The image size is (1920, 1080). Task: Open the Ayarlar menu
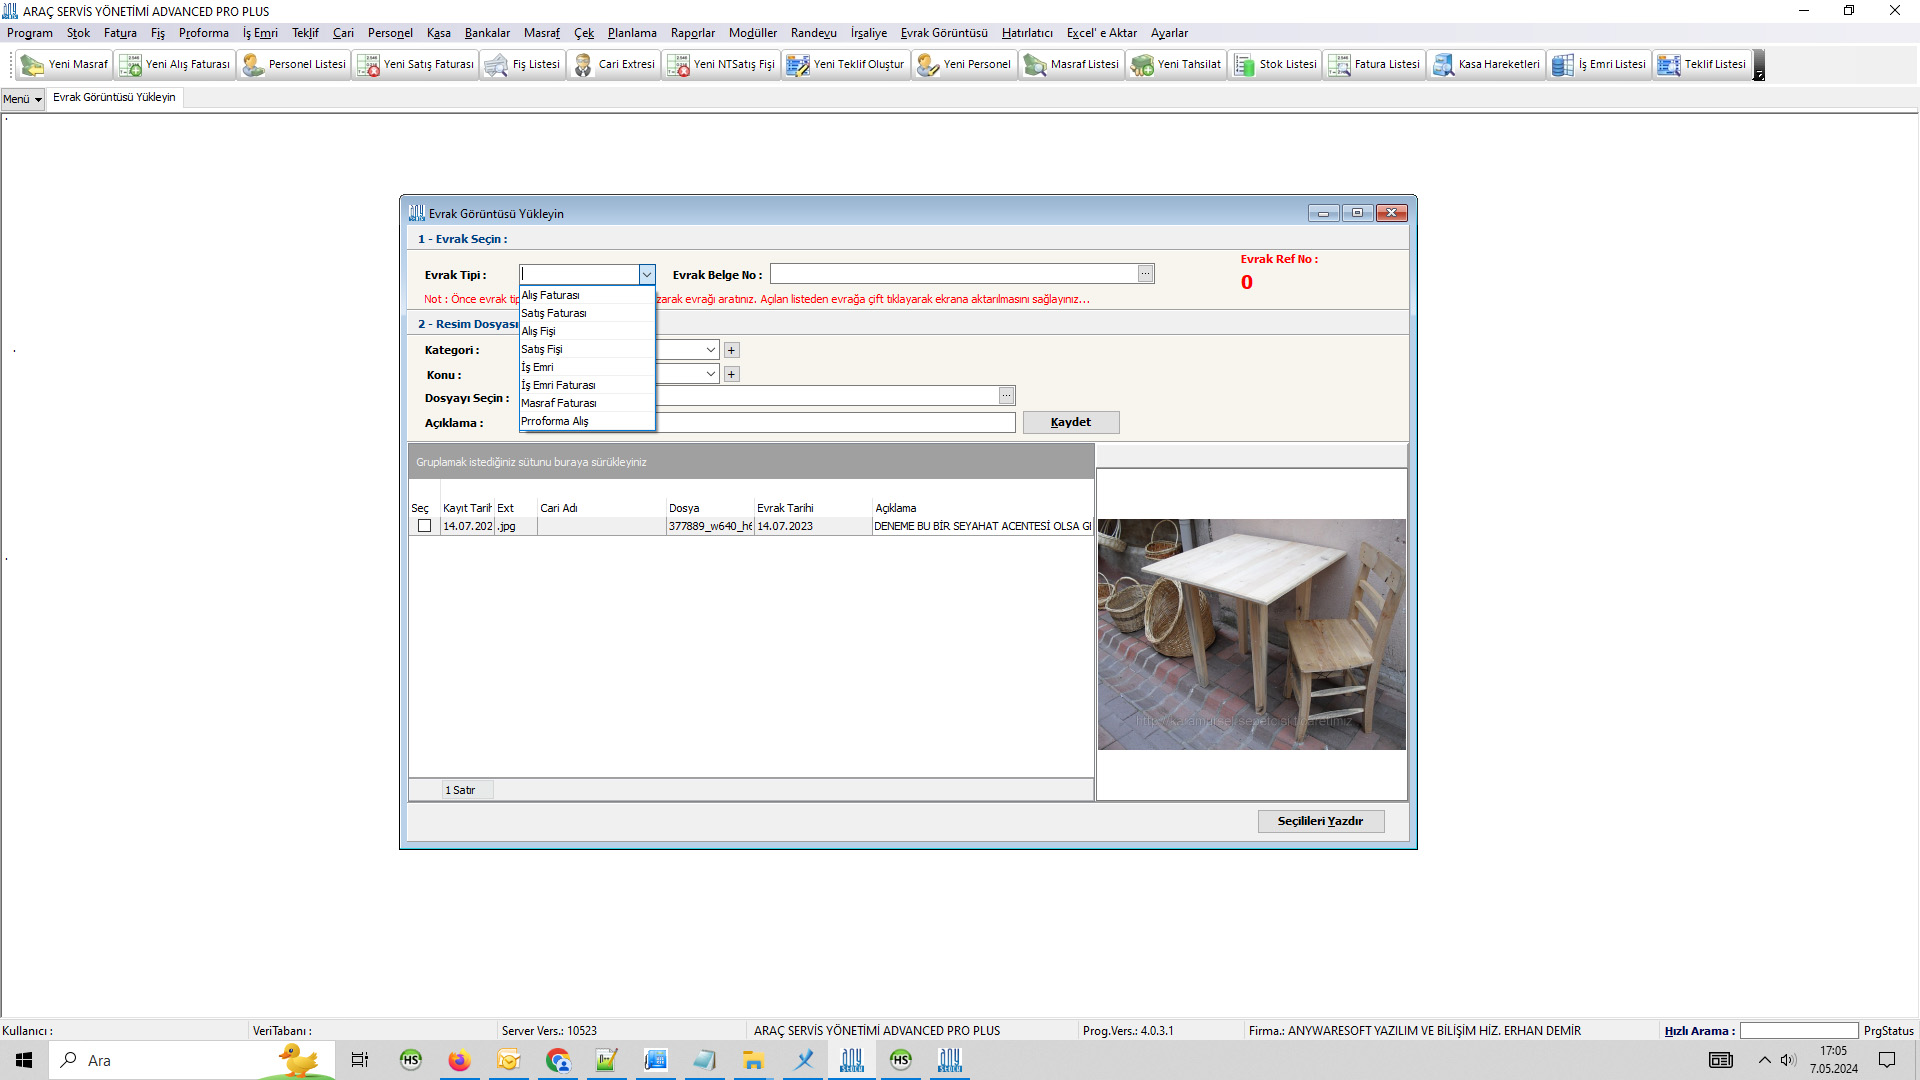click(x=1169, y=33)
